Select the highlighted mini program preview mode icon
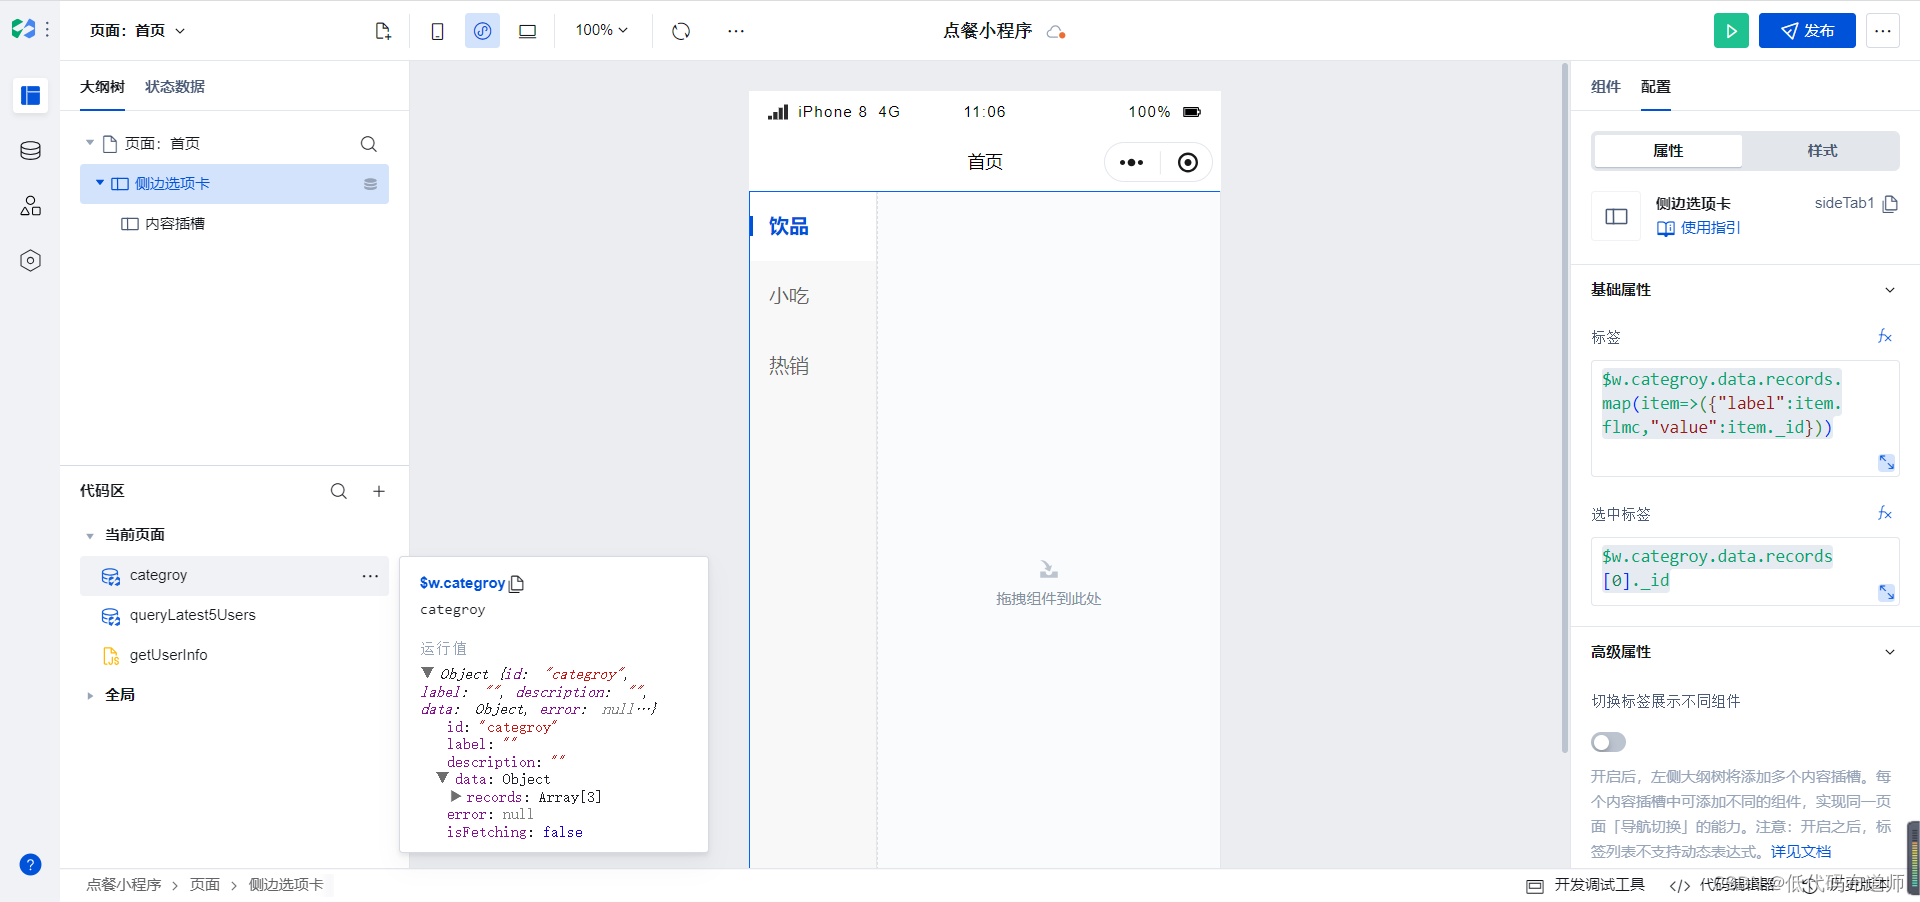Viewport: 1920px width, 902px height. tap(482, 31)
